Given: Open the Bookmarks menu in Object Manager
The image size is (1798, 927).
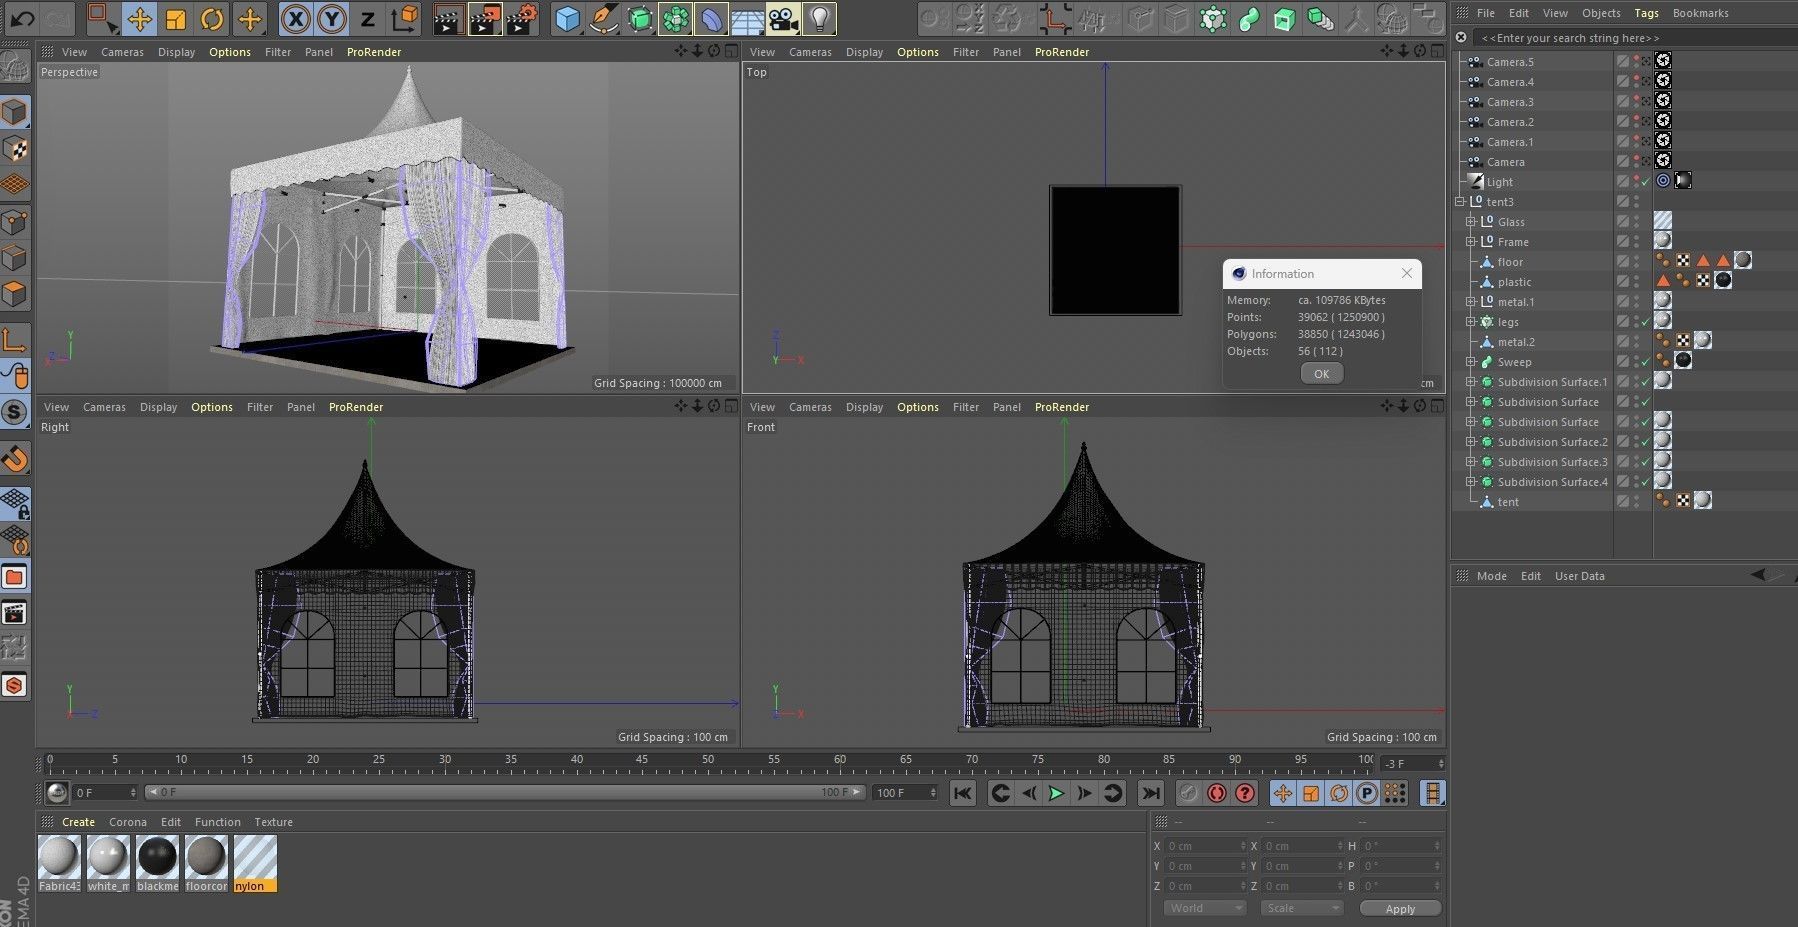Looking at the screenshot, I should coord(1700,13).
